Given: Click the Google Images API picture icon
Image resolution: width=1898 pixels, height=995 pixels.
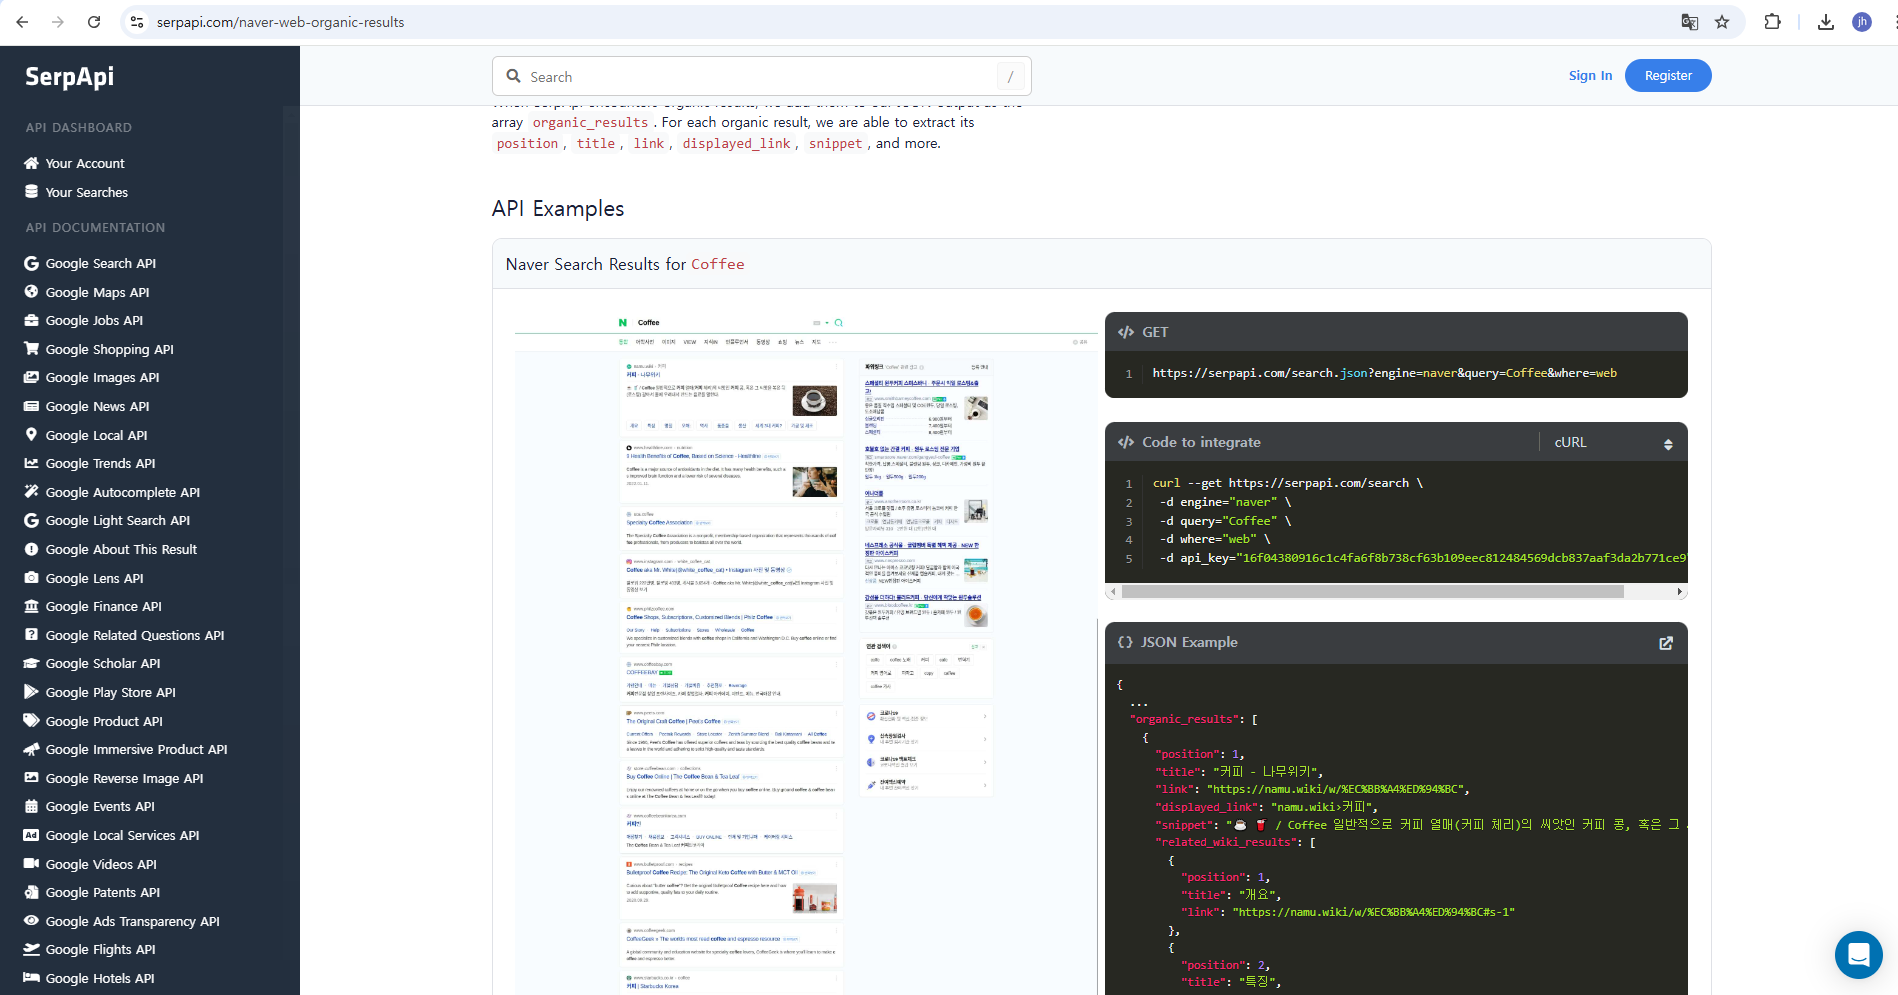Looking at the screenshot, I should tap(32, 377).
